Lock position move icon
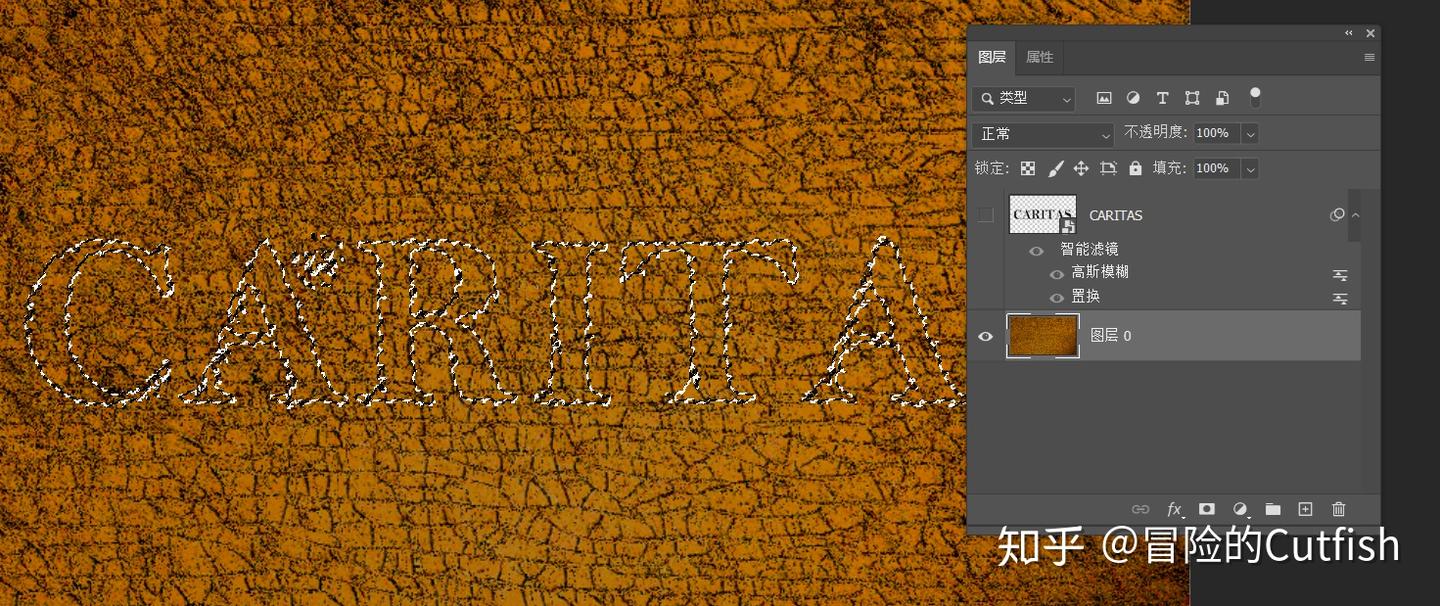 (x=1081, y=168)
